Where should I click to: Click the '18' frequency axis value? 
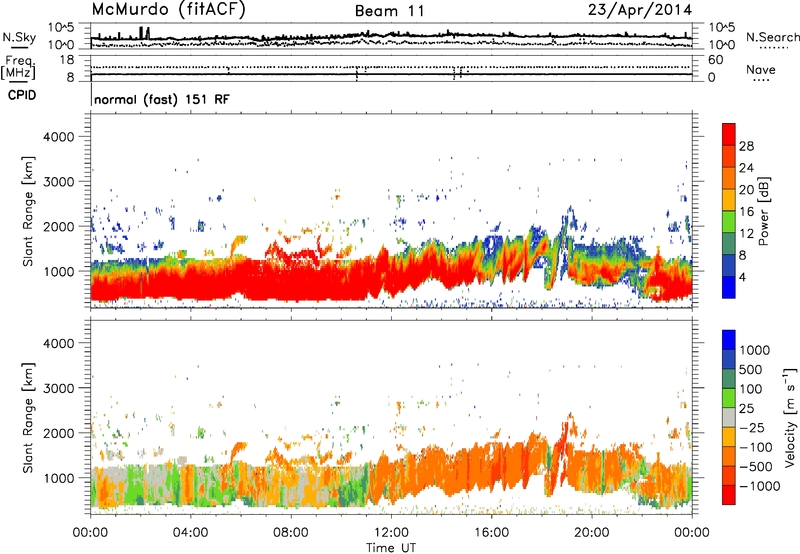click(66, 60)
